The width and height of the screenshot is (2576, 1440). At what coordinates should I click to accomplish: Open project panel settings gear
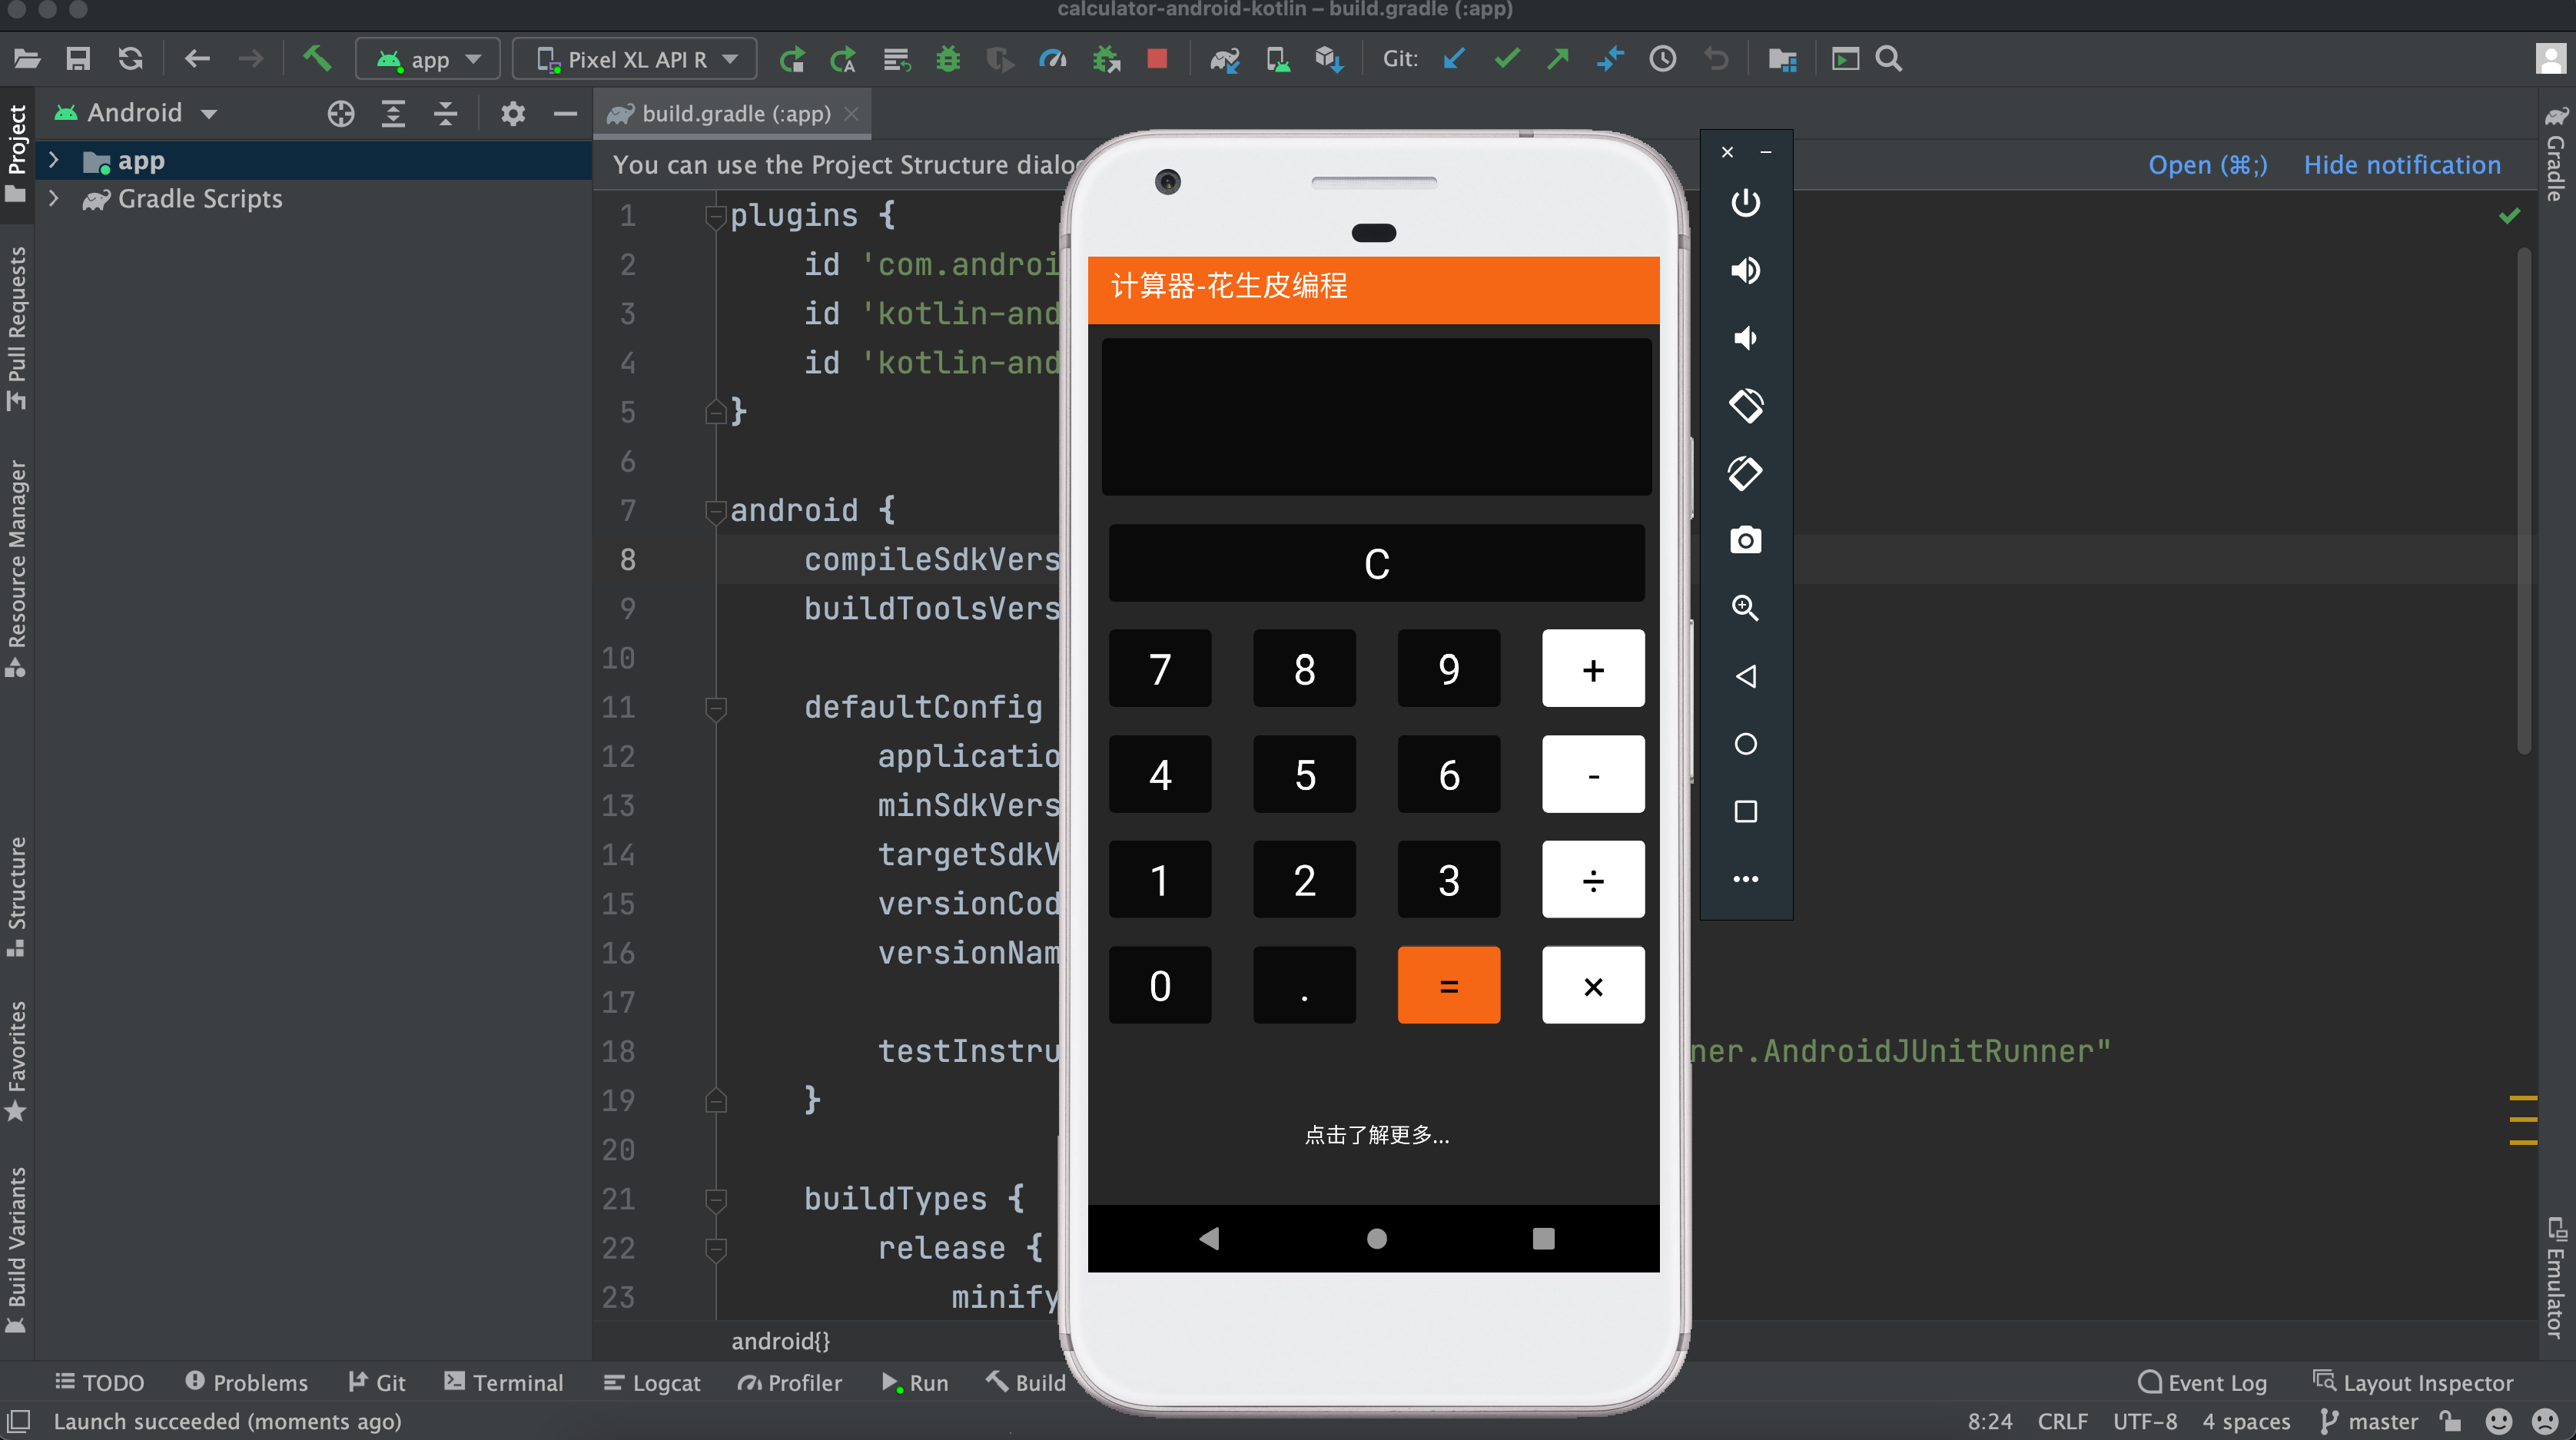513,114
